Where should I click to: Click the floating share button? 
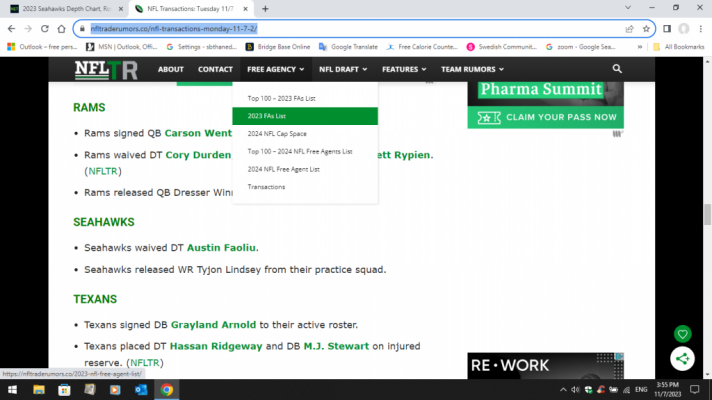(x=682, y=359)
